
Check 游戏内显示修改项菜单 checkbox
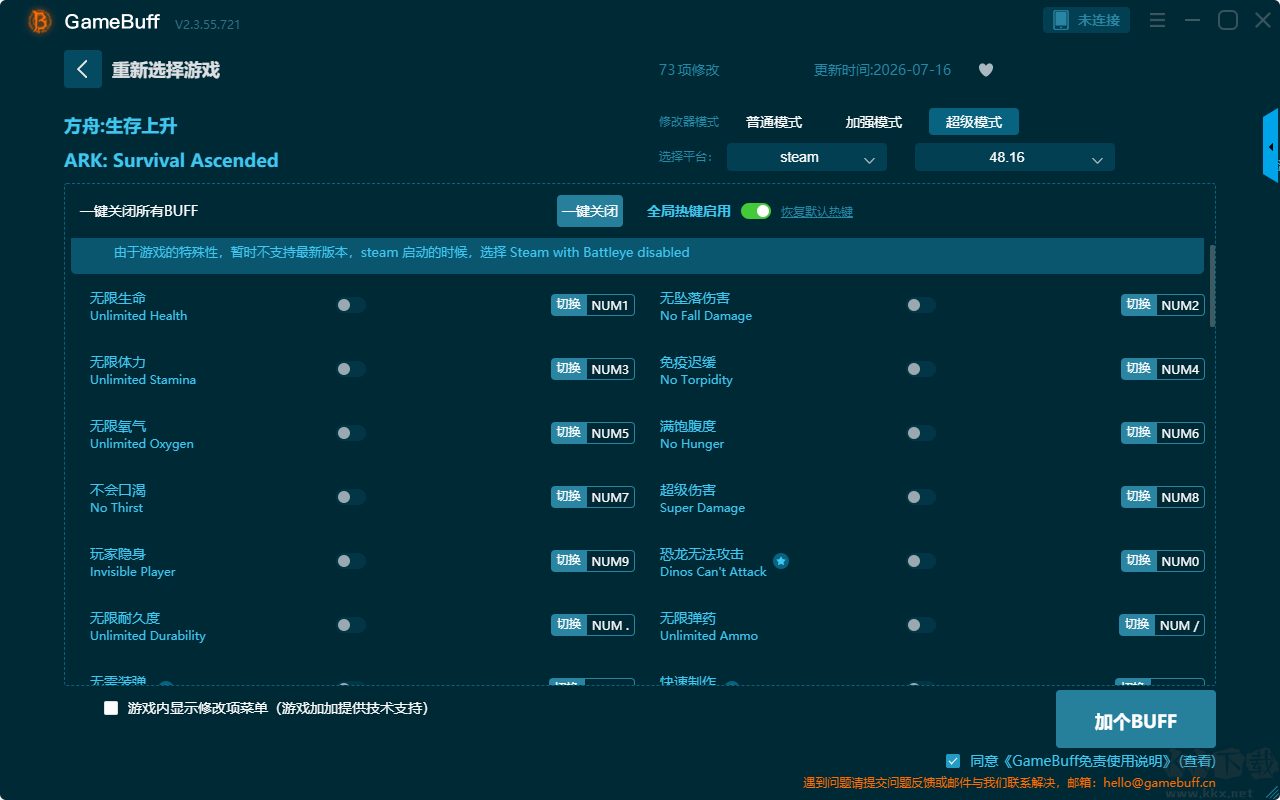tap(111, 708)
